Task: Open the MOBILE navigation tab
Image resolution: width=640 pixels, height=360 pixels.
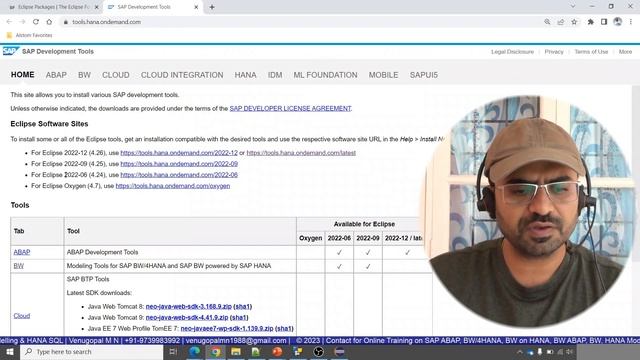Action: tap(383, 75)
